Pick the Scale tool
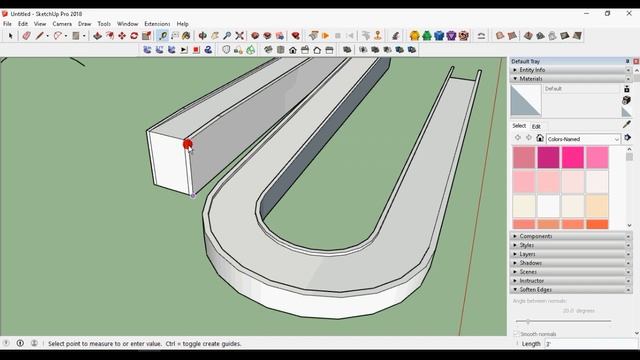Image resolution: width=640 pixels, height=360 pixels. pyautogui.click(x=146, y=36)
